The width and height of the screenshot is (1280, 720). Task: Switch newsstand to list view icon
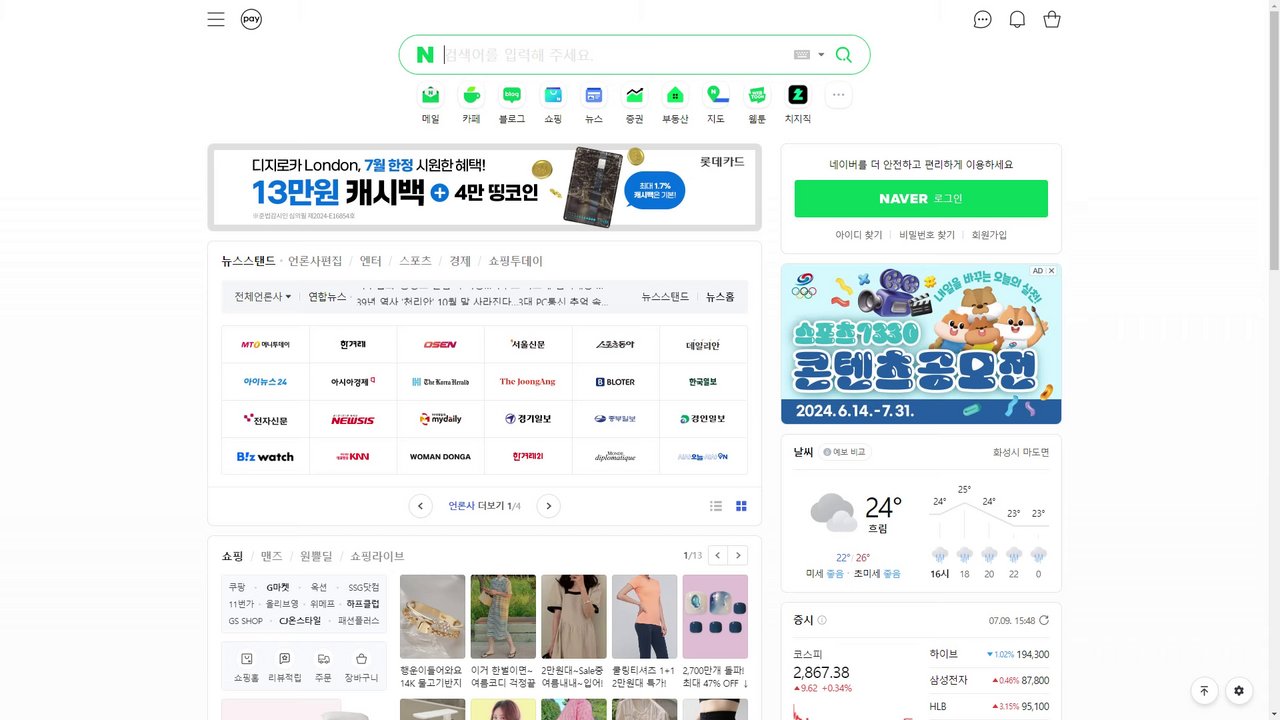716,506
